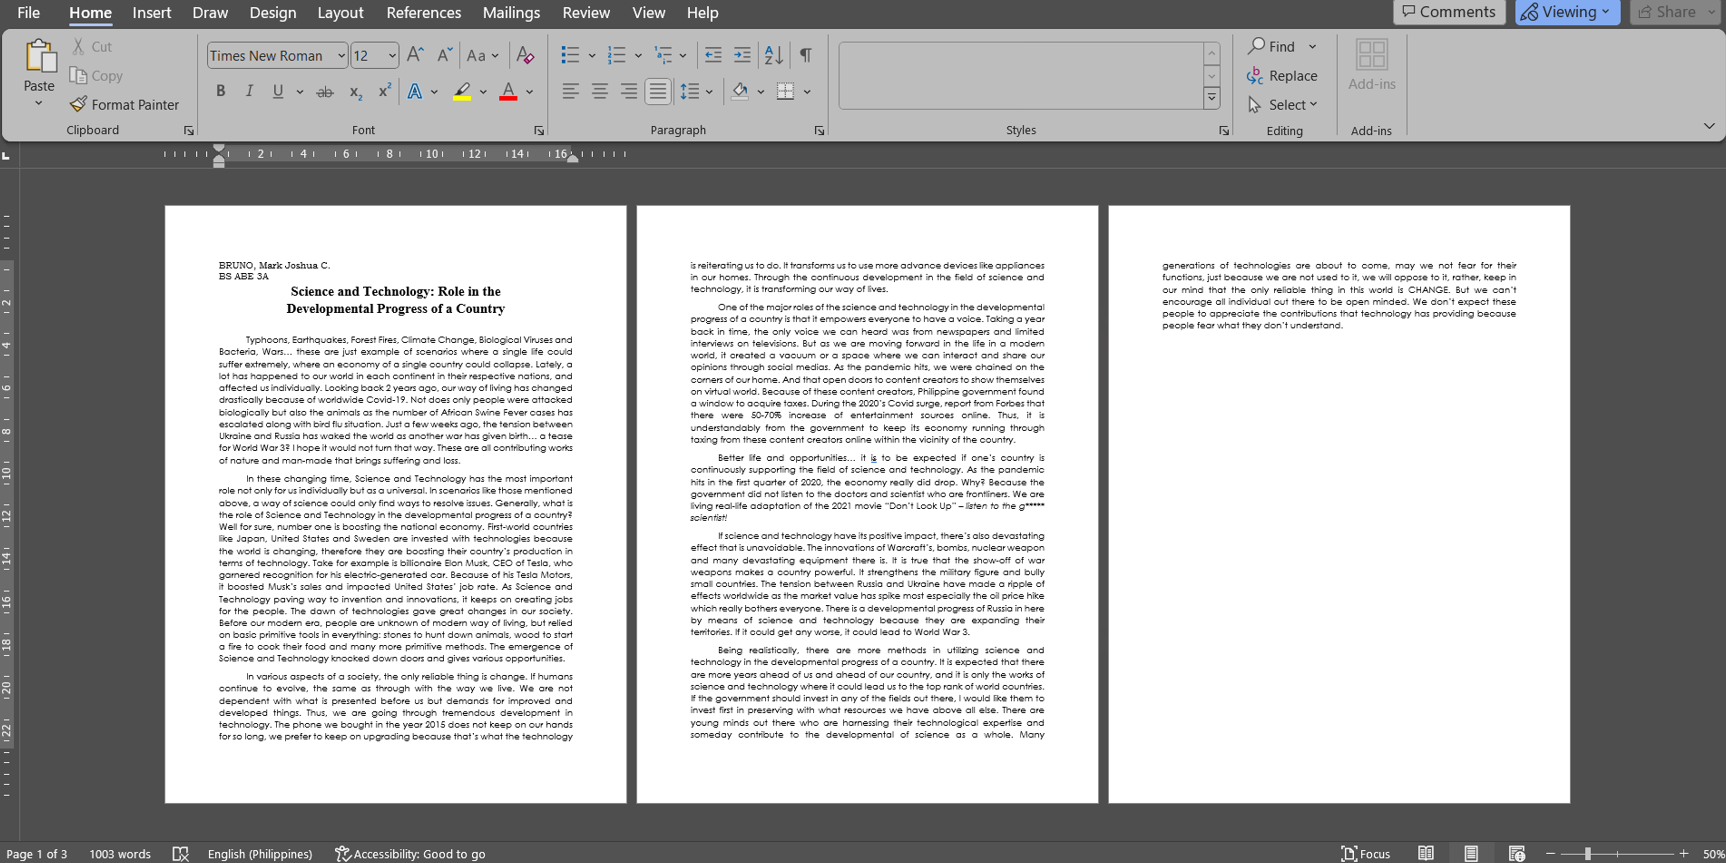Decrease font size with shrink icon
This screenshot has width=1726, height=863.
[x=445, y=55]
